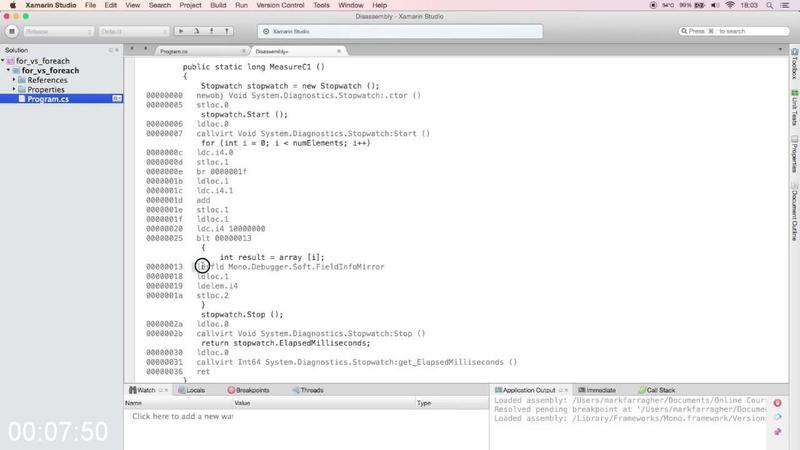This screenshot has width=800, height=450.
Task: Open the Toolbox side pad
Action: coord(794,64)
